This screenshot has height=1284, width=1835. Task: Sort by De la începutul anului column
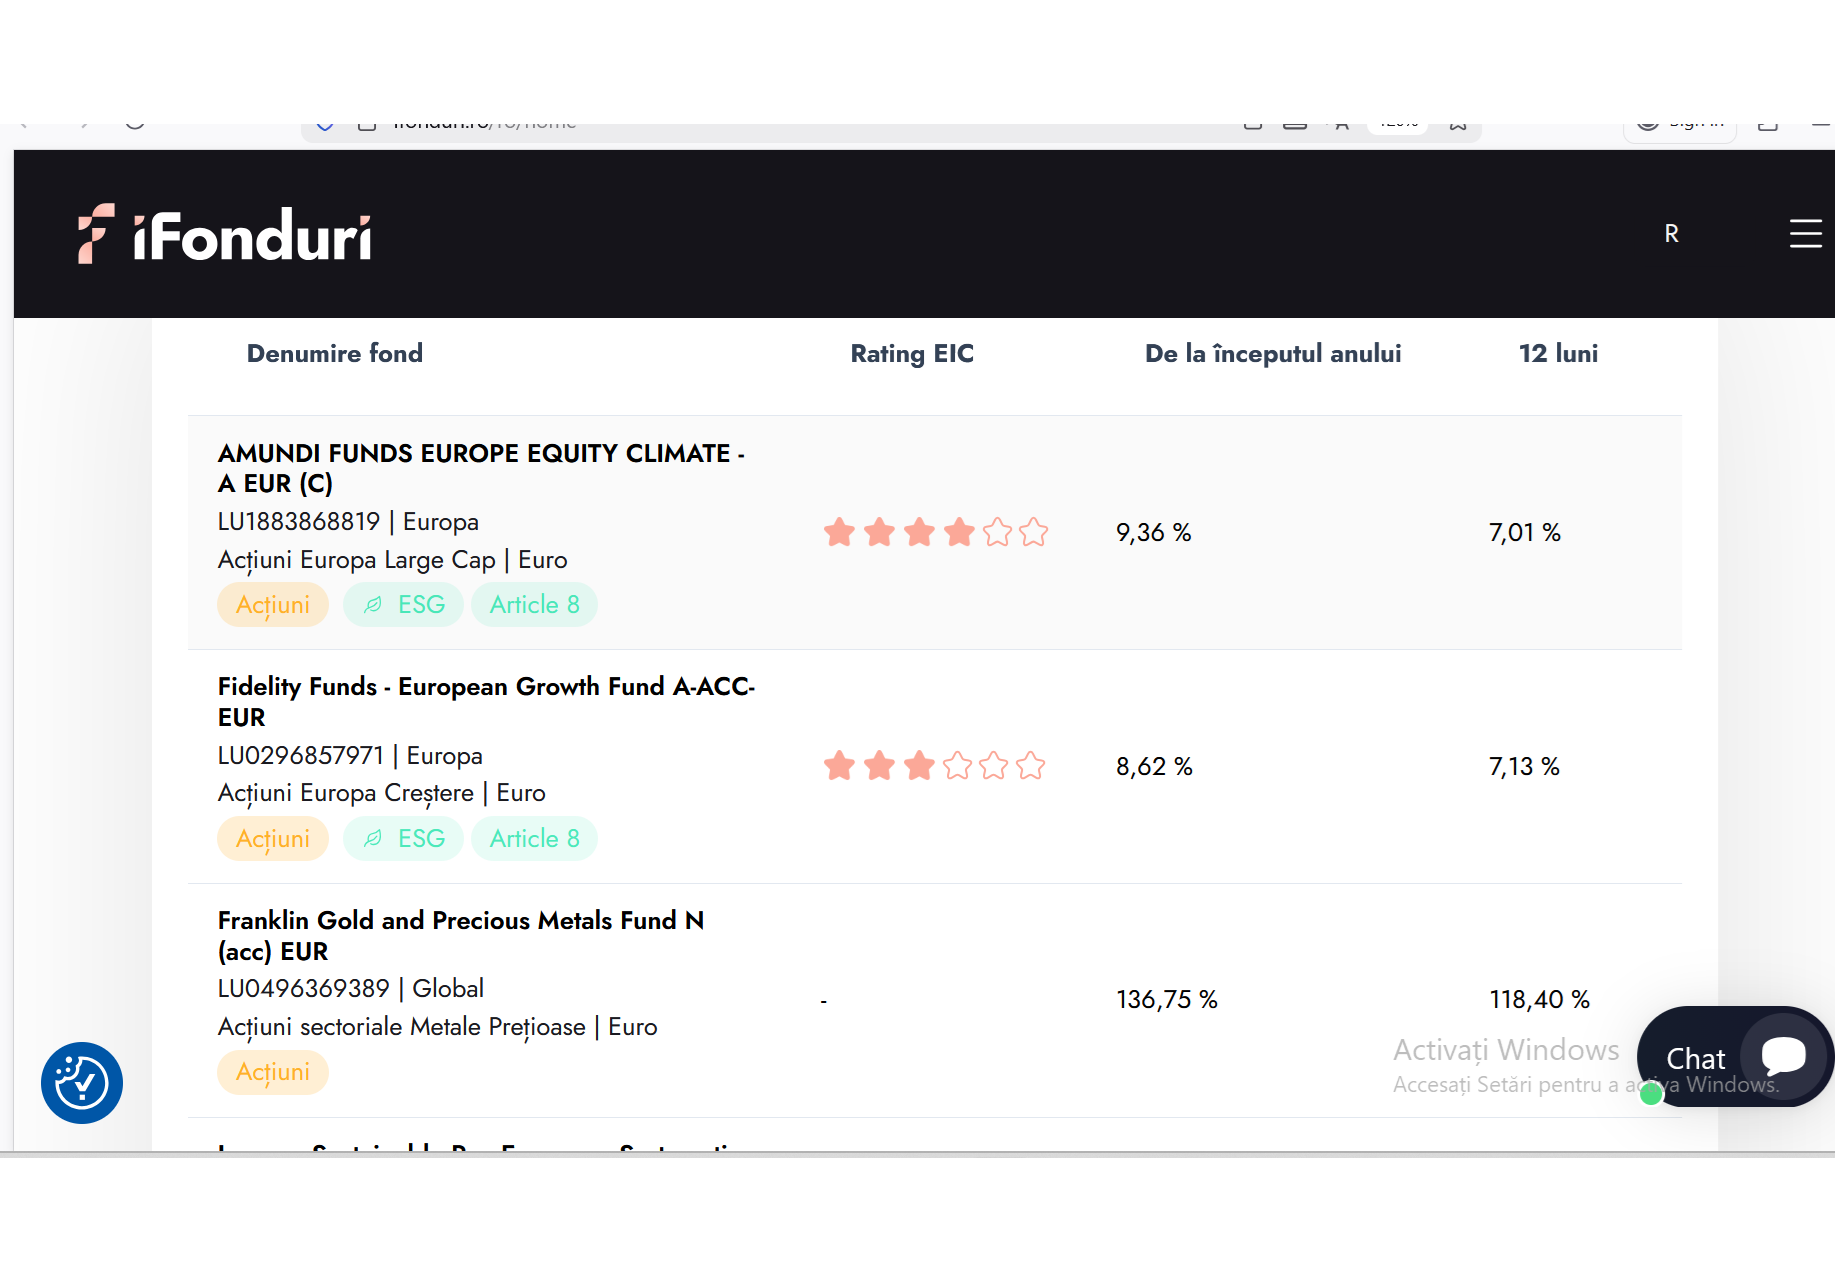coord(1272,353)
